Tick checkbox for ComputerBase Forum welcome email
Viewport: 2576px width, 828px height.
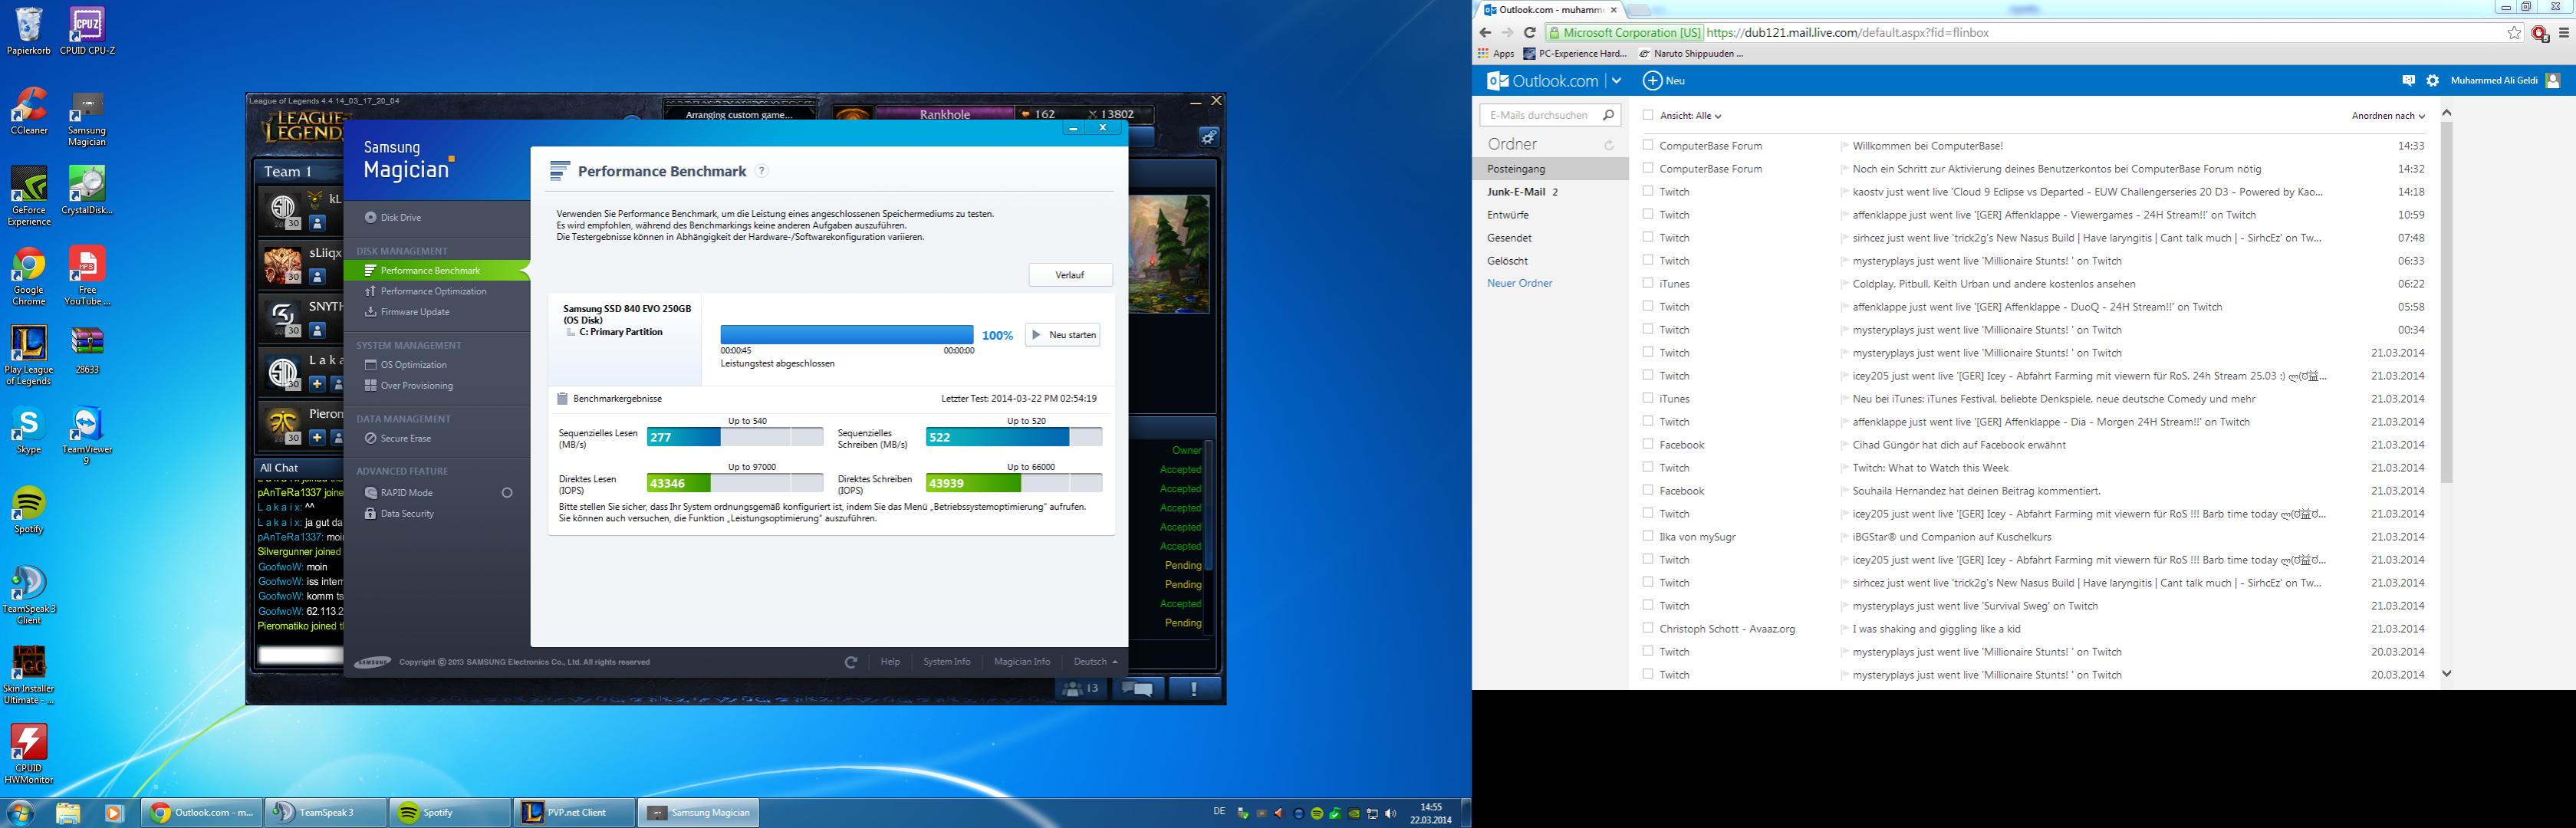(x=1648, y=145)
